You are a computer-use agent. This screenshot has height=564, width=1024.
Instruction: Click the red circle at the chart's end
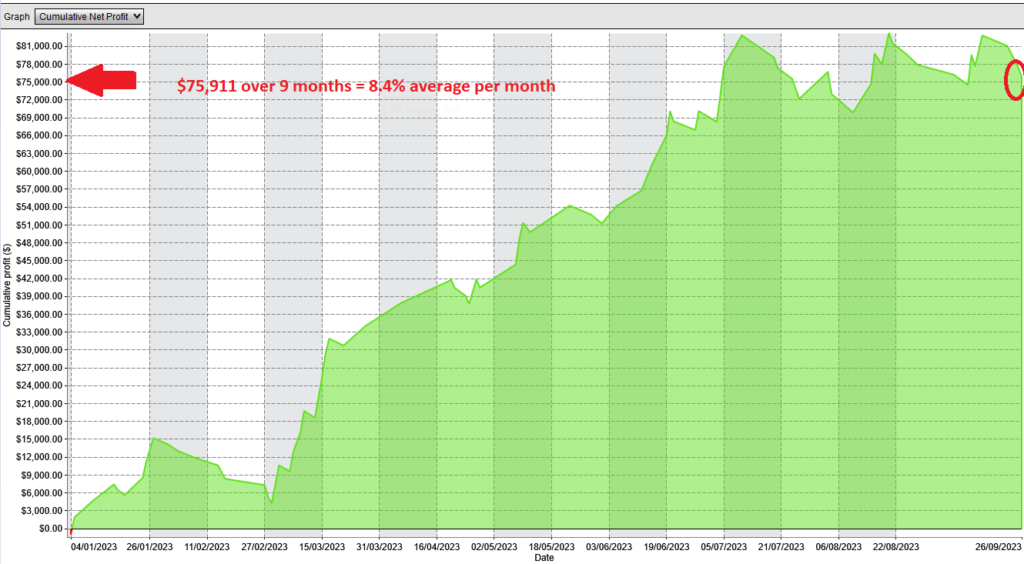[1015, 80]
